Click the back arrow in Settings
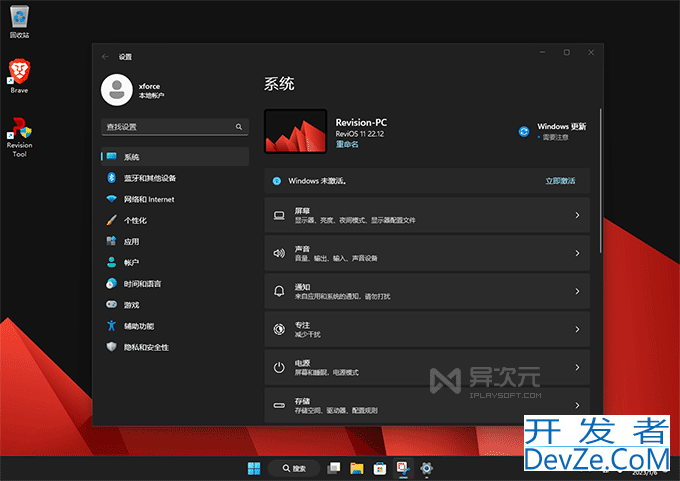Image resolution: width=680 pixels, height=481 pixels. [105, 57]
